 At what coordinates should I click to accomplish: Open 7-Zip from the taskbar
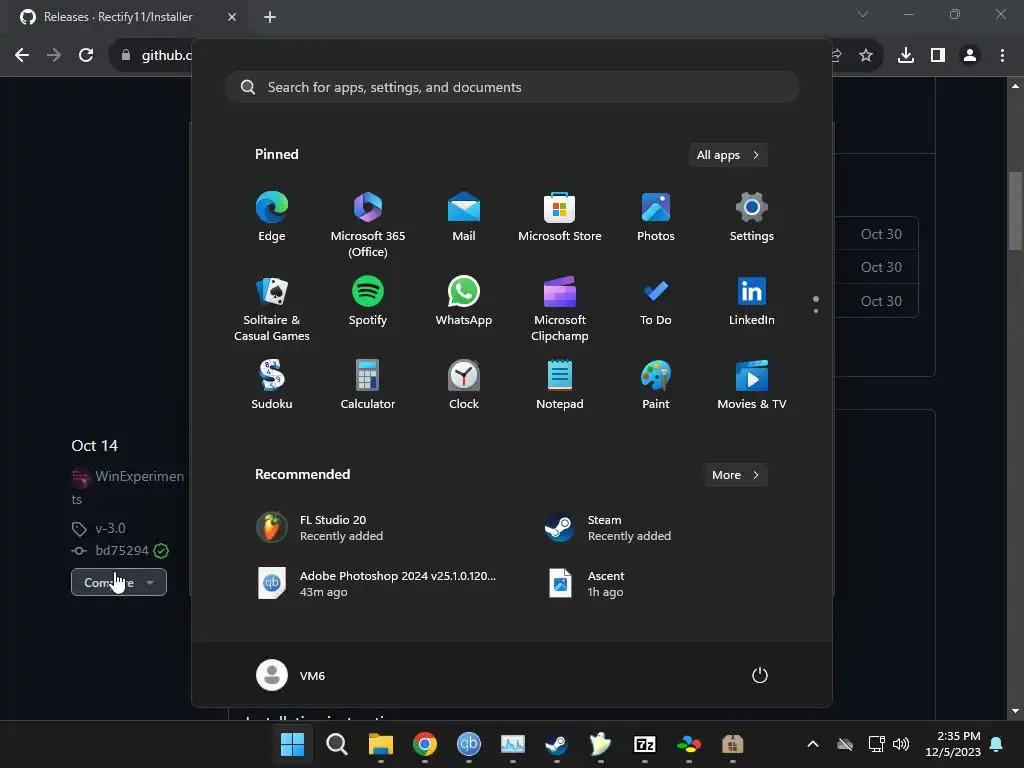pyautogui.click(x=645, y=744)
